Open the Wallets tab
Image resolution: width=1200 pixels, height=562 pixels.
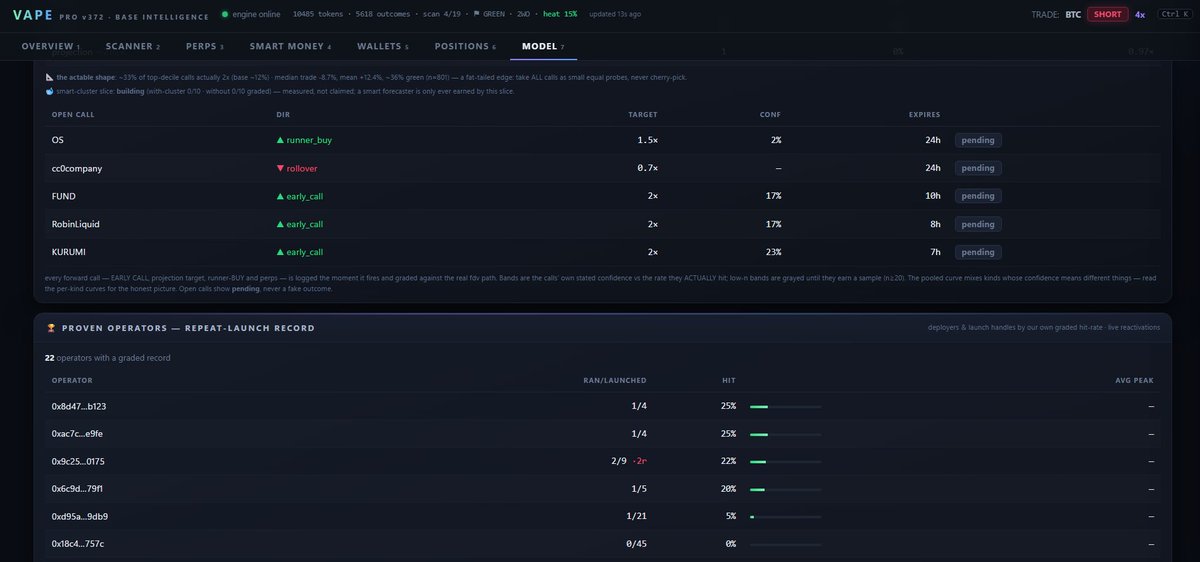[383, 46]
